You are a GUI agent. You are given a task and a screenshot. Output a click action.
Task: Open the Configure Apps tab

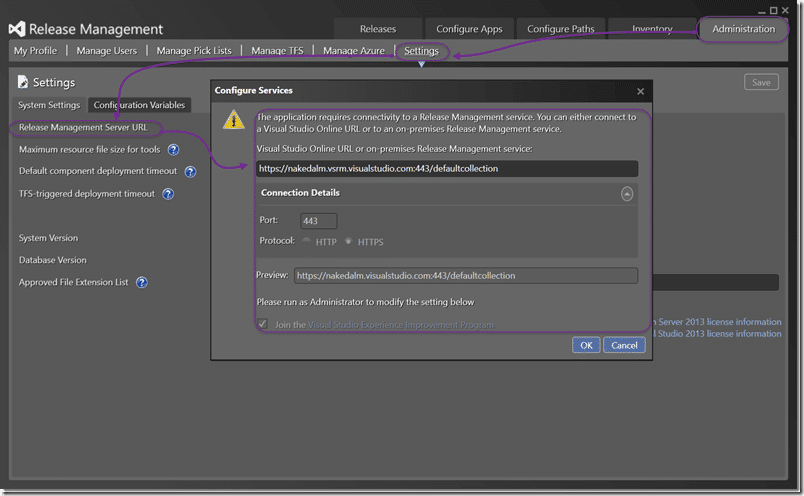coord(469,29)
